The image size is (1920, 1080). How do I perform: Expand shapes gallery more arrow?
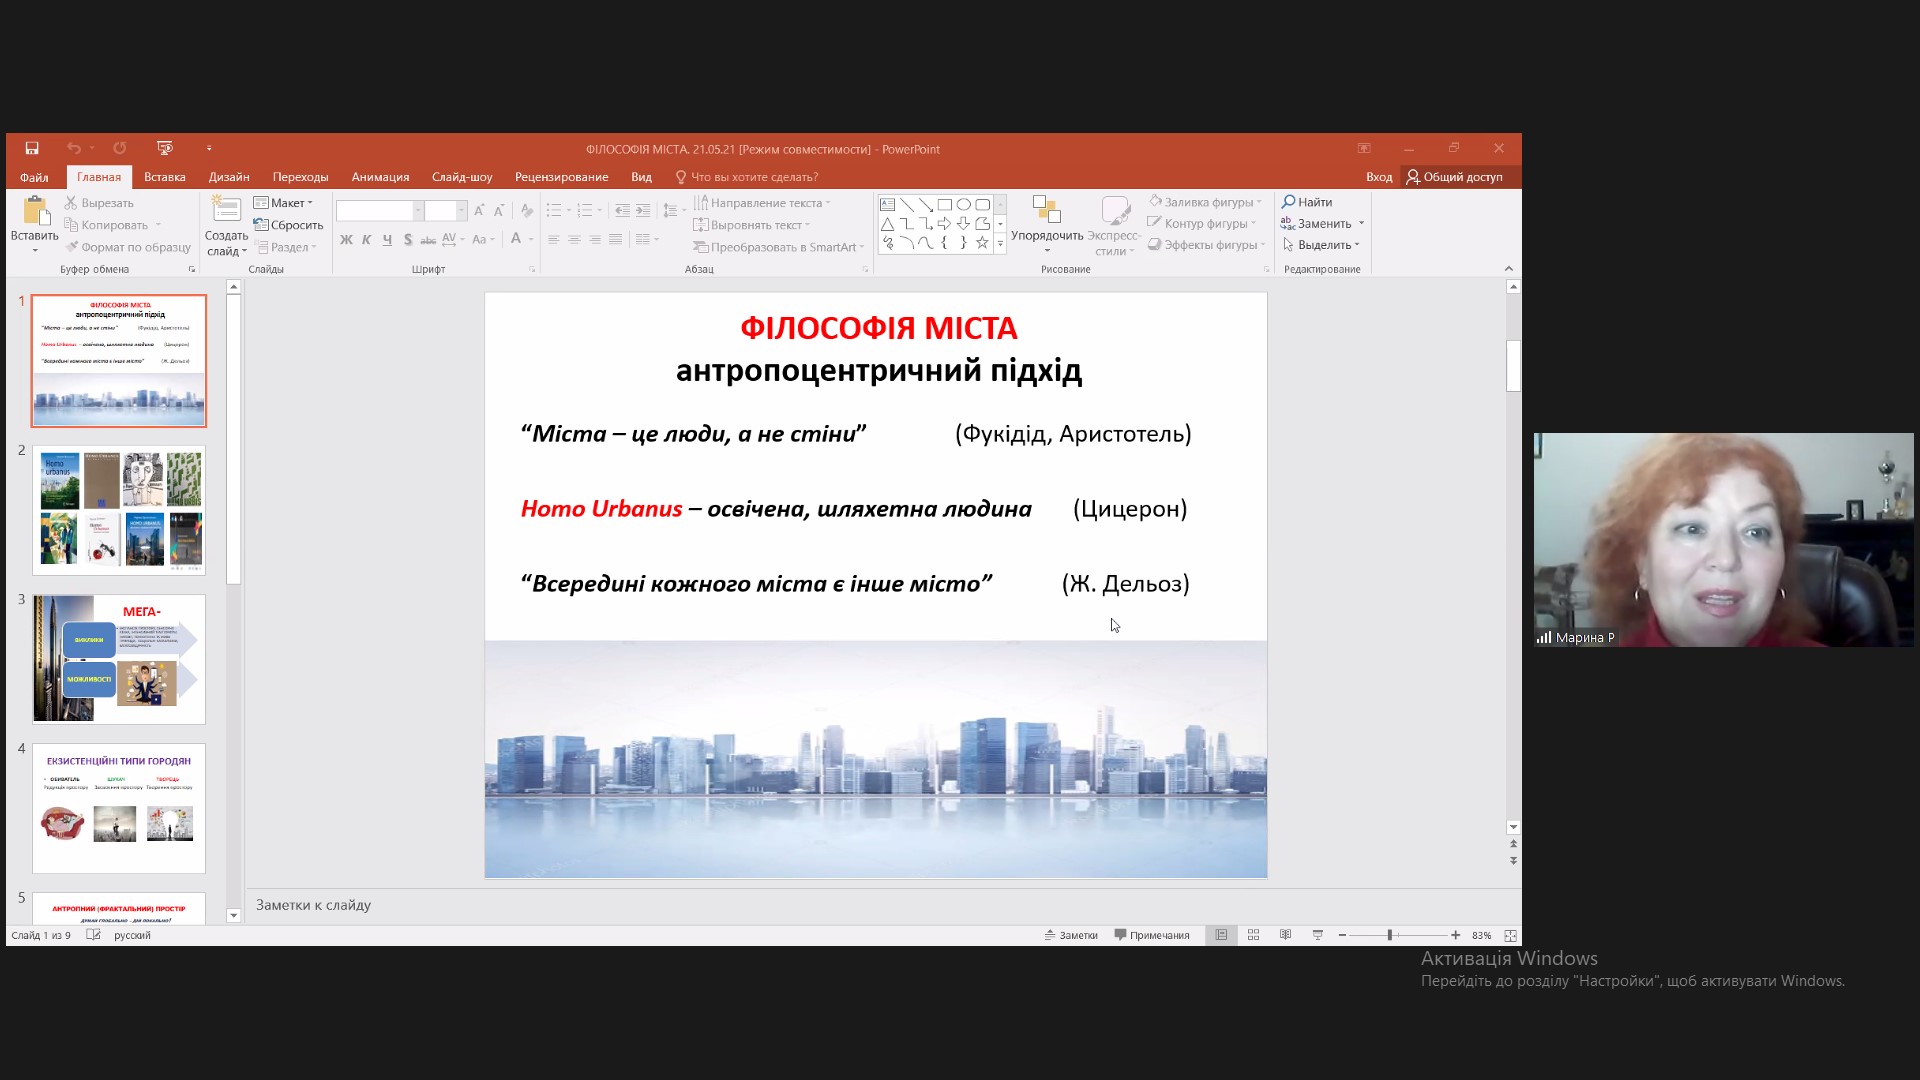click(x=1000, y=243)
